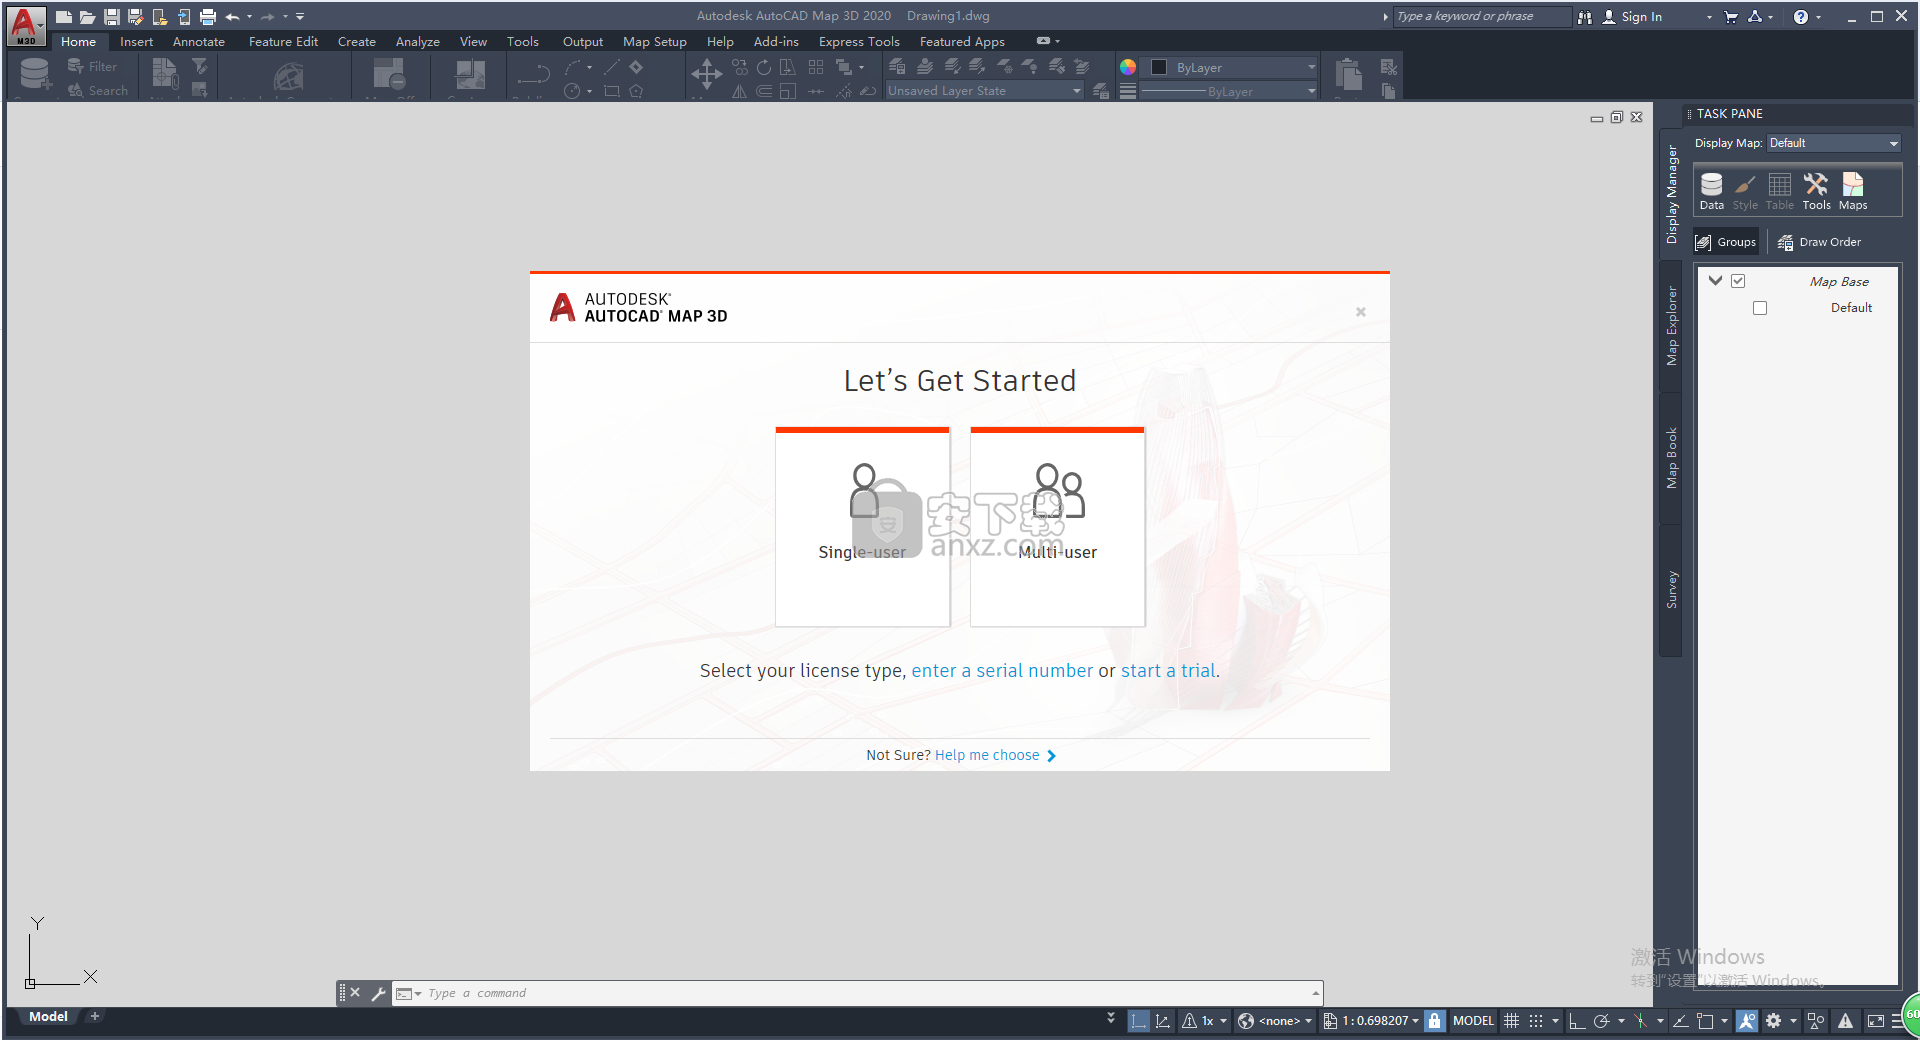Open the Display Map Default dropdown
The height and width of the screenshot is (1040, 1920).
[1833, 143]
